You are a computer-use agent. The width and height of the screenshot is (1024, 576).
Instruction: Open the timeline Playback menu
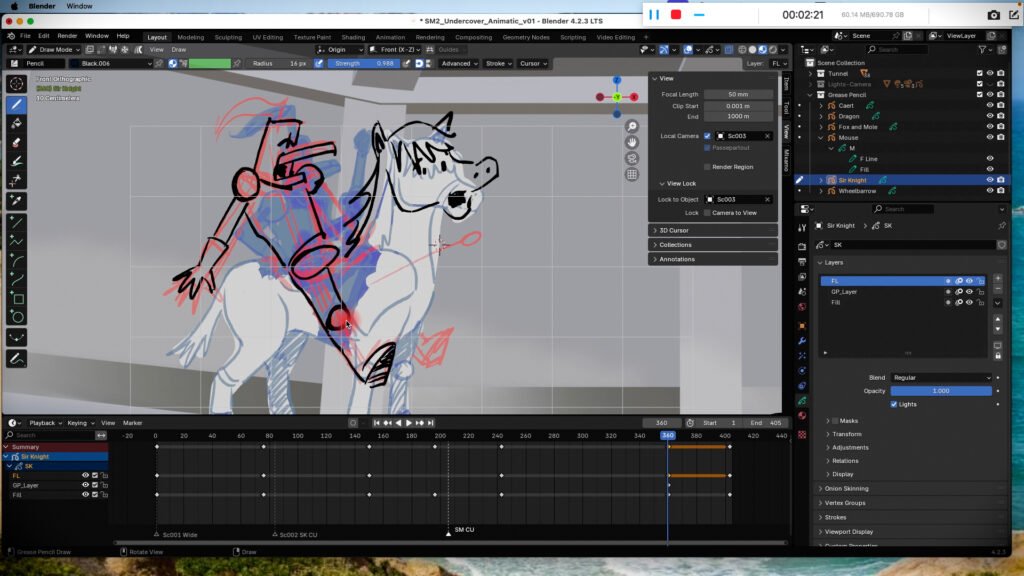(44, 423)
